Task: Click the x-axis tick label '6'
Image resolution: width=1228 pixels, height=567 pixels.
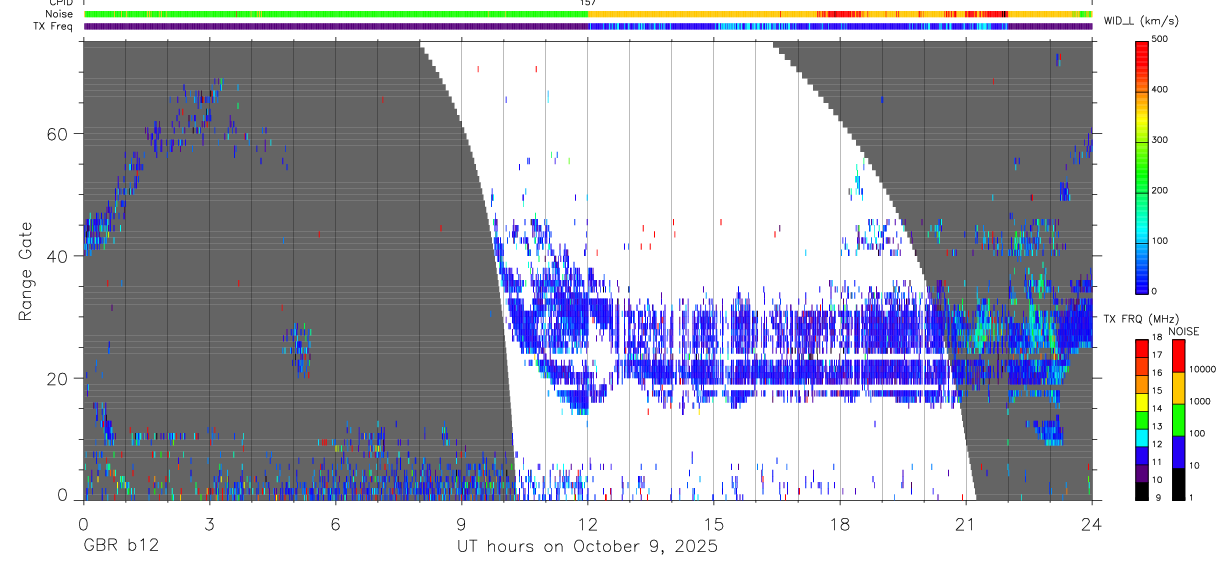Action: point(335,524)
